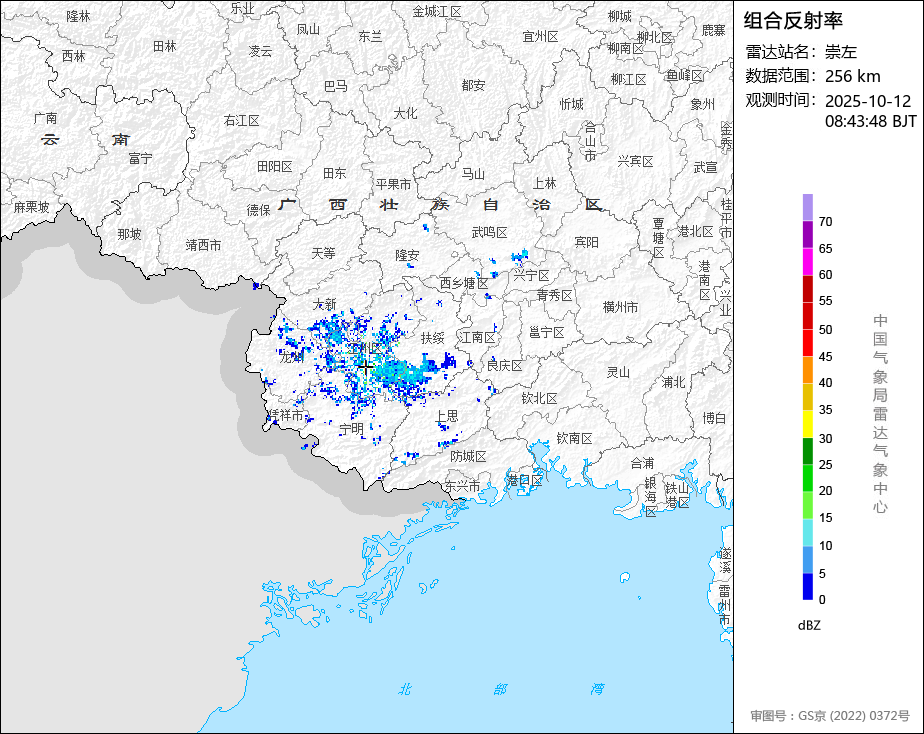Click the 合浦 county label
The image size is (924, 734).
click(x=642, y=464)
